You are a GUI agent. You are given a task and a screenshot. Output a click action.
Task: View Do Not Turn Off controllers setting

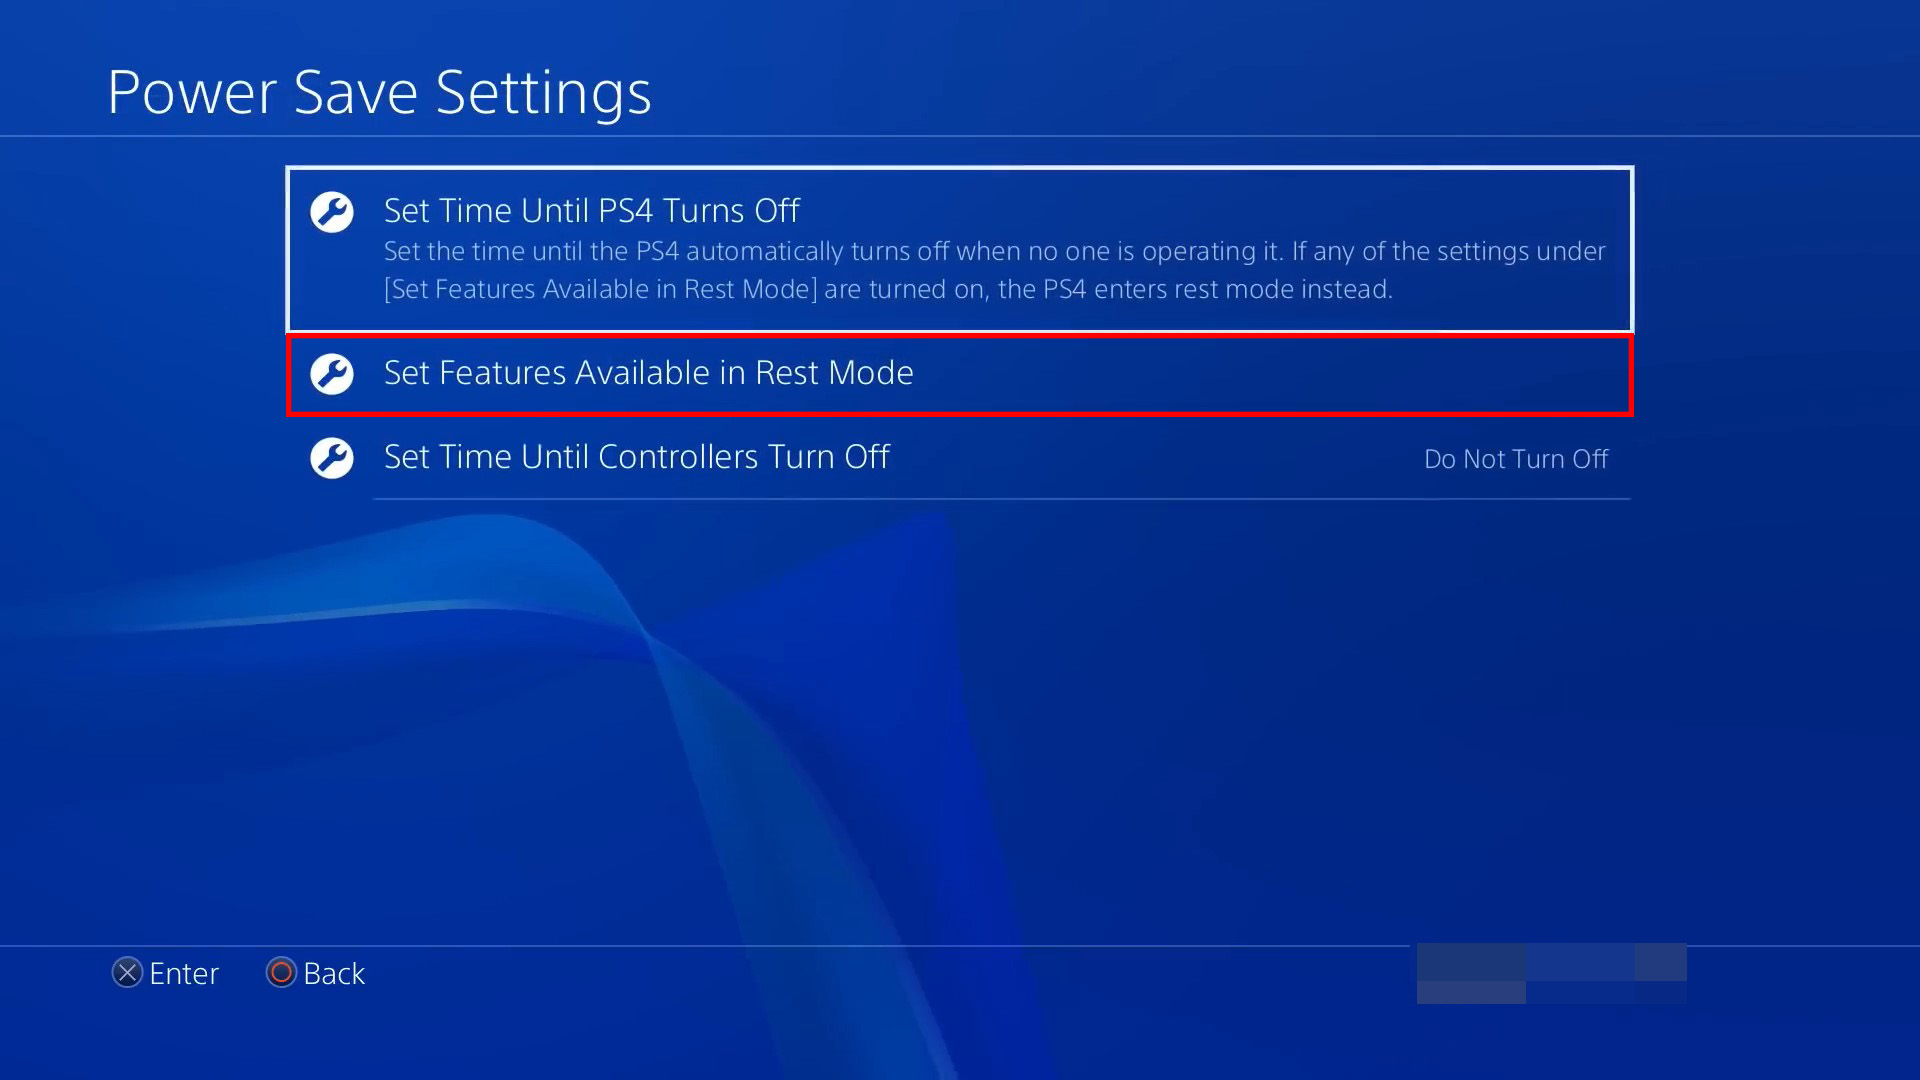(x=1516, y=459)
